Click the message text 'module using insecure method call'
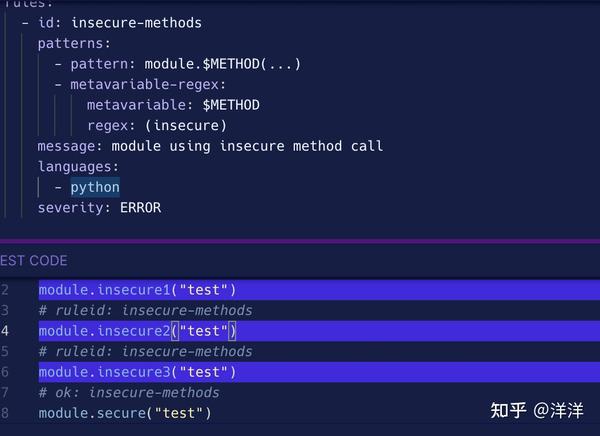This screenshot has height=436, width=600. pos(247,146)
